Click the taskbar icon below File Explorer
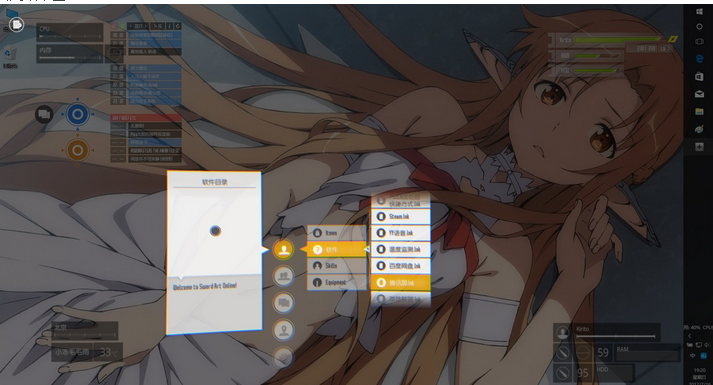Viewport: 713px width, 385px height. click(x=699, y=130)
